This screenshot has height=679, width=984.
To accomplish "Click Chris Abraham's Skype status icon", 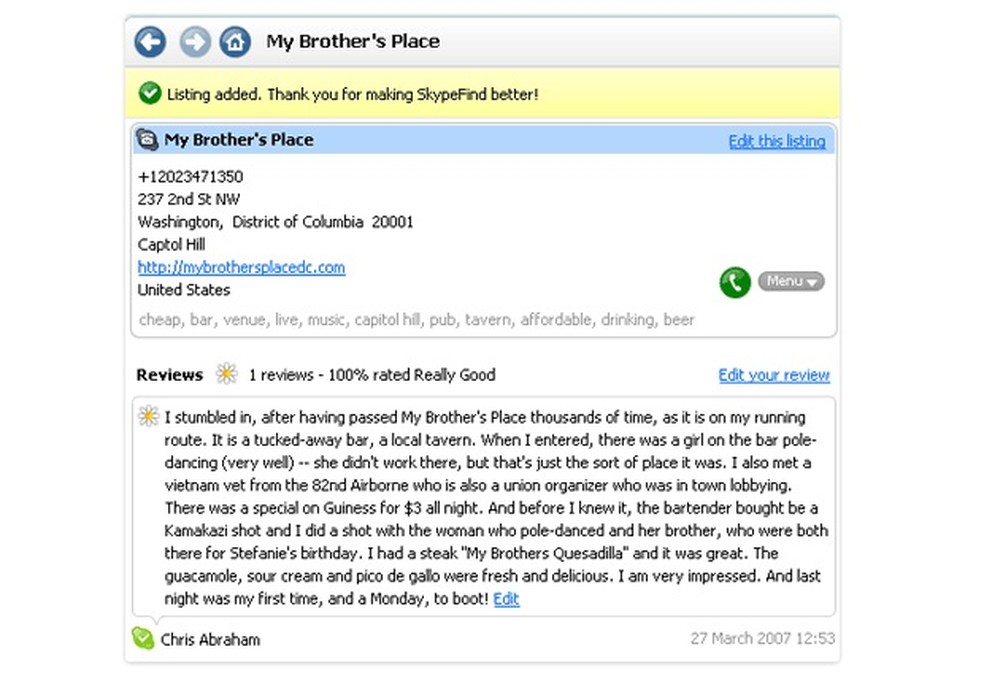I will click(143, 637).
